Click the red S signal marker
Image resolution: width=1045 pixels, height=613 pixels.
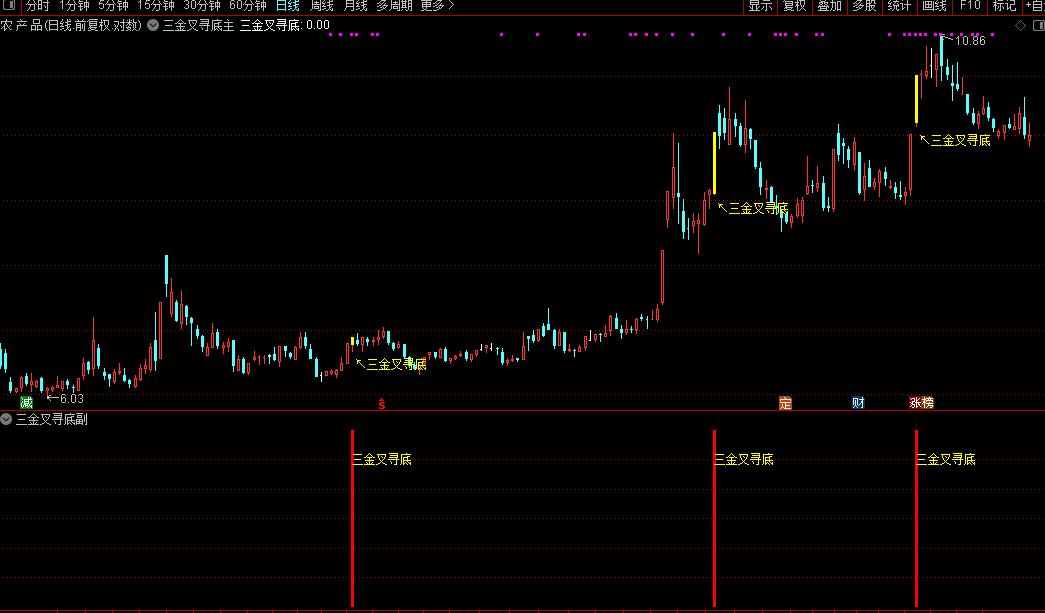(382, 403)
